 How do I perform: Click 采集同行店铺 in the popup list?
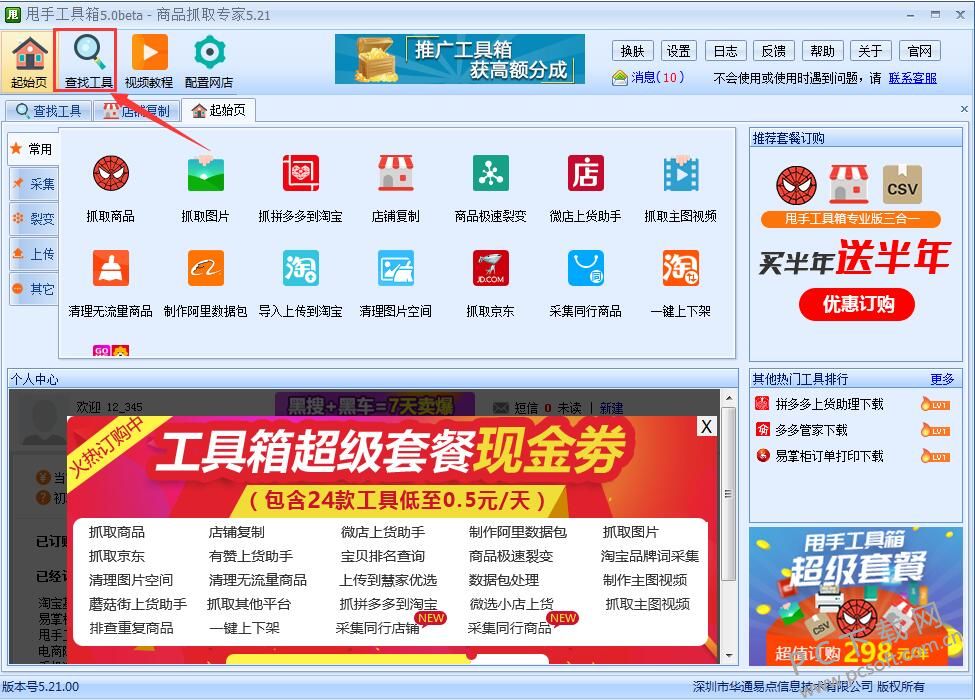point(377,628)
